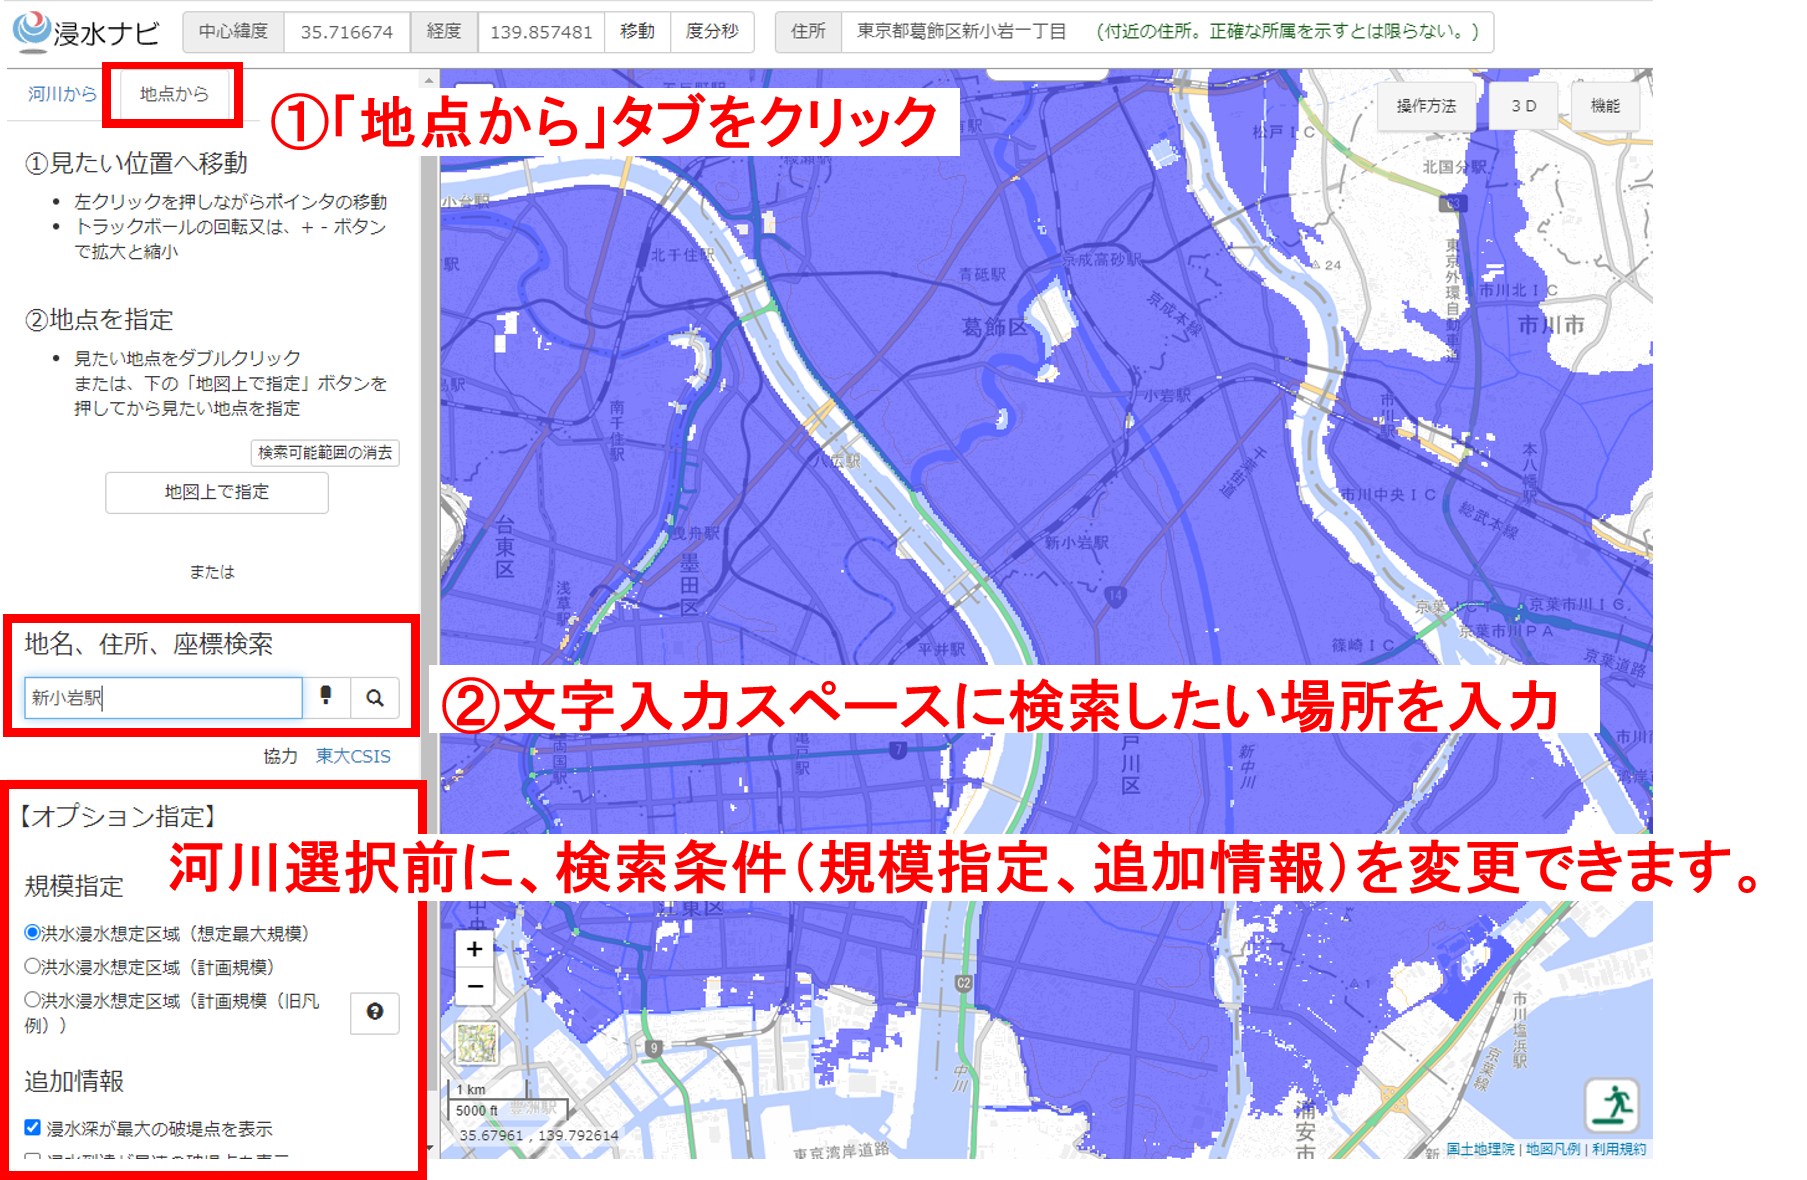Switch to the 河川から tab
Viewport: 1807px width, 1180px height.
coord(62,94)
